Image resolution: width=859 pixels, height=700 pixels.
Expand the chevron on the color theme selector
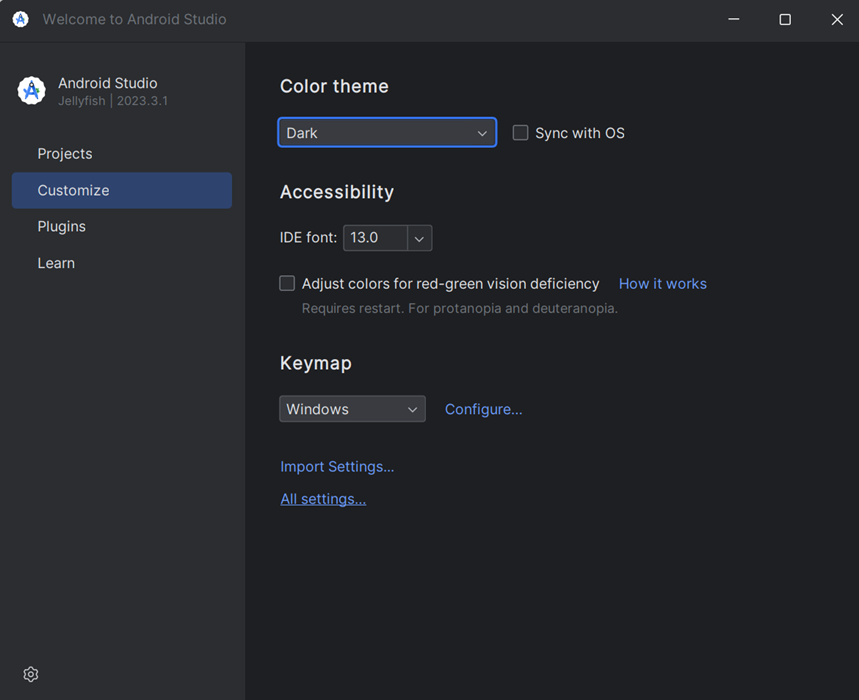click(x=482, y=132)
